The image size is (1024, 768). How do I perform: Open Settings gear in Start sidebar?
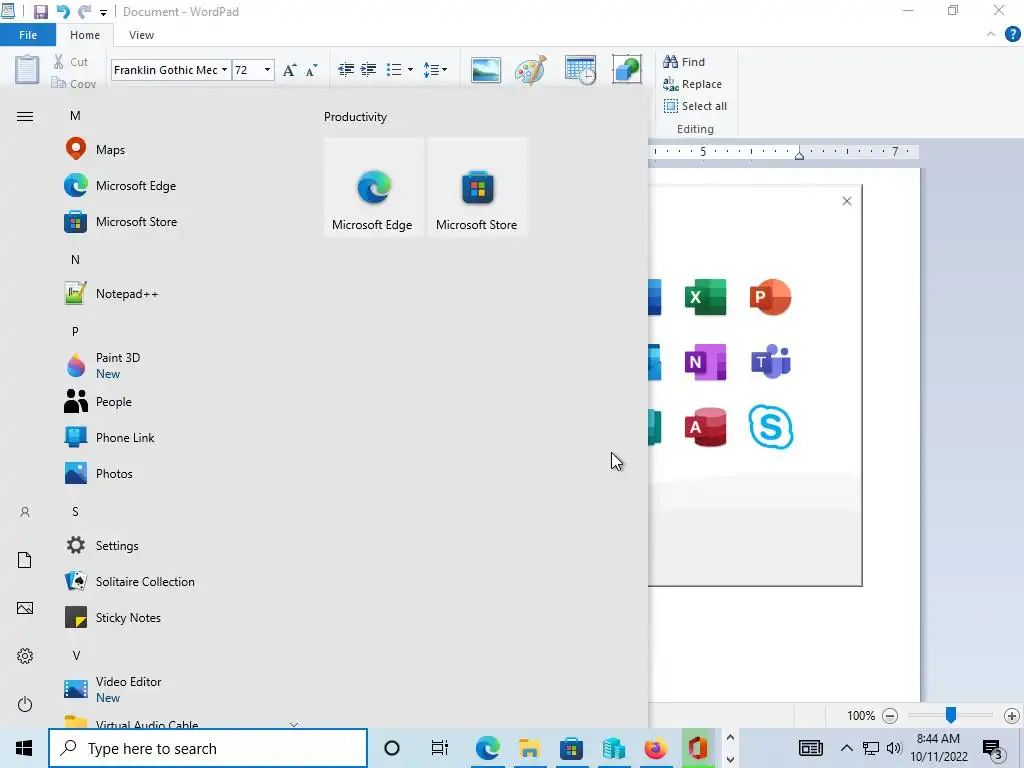click(x=25, y=656)
